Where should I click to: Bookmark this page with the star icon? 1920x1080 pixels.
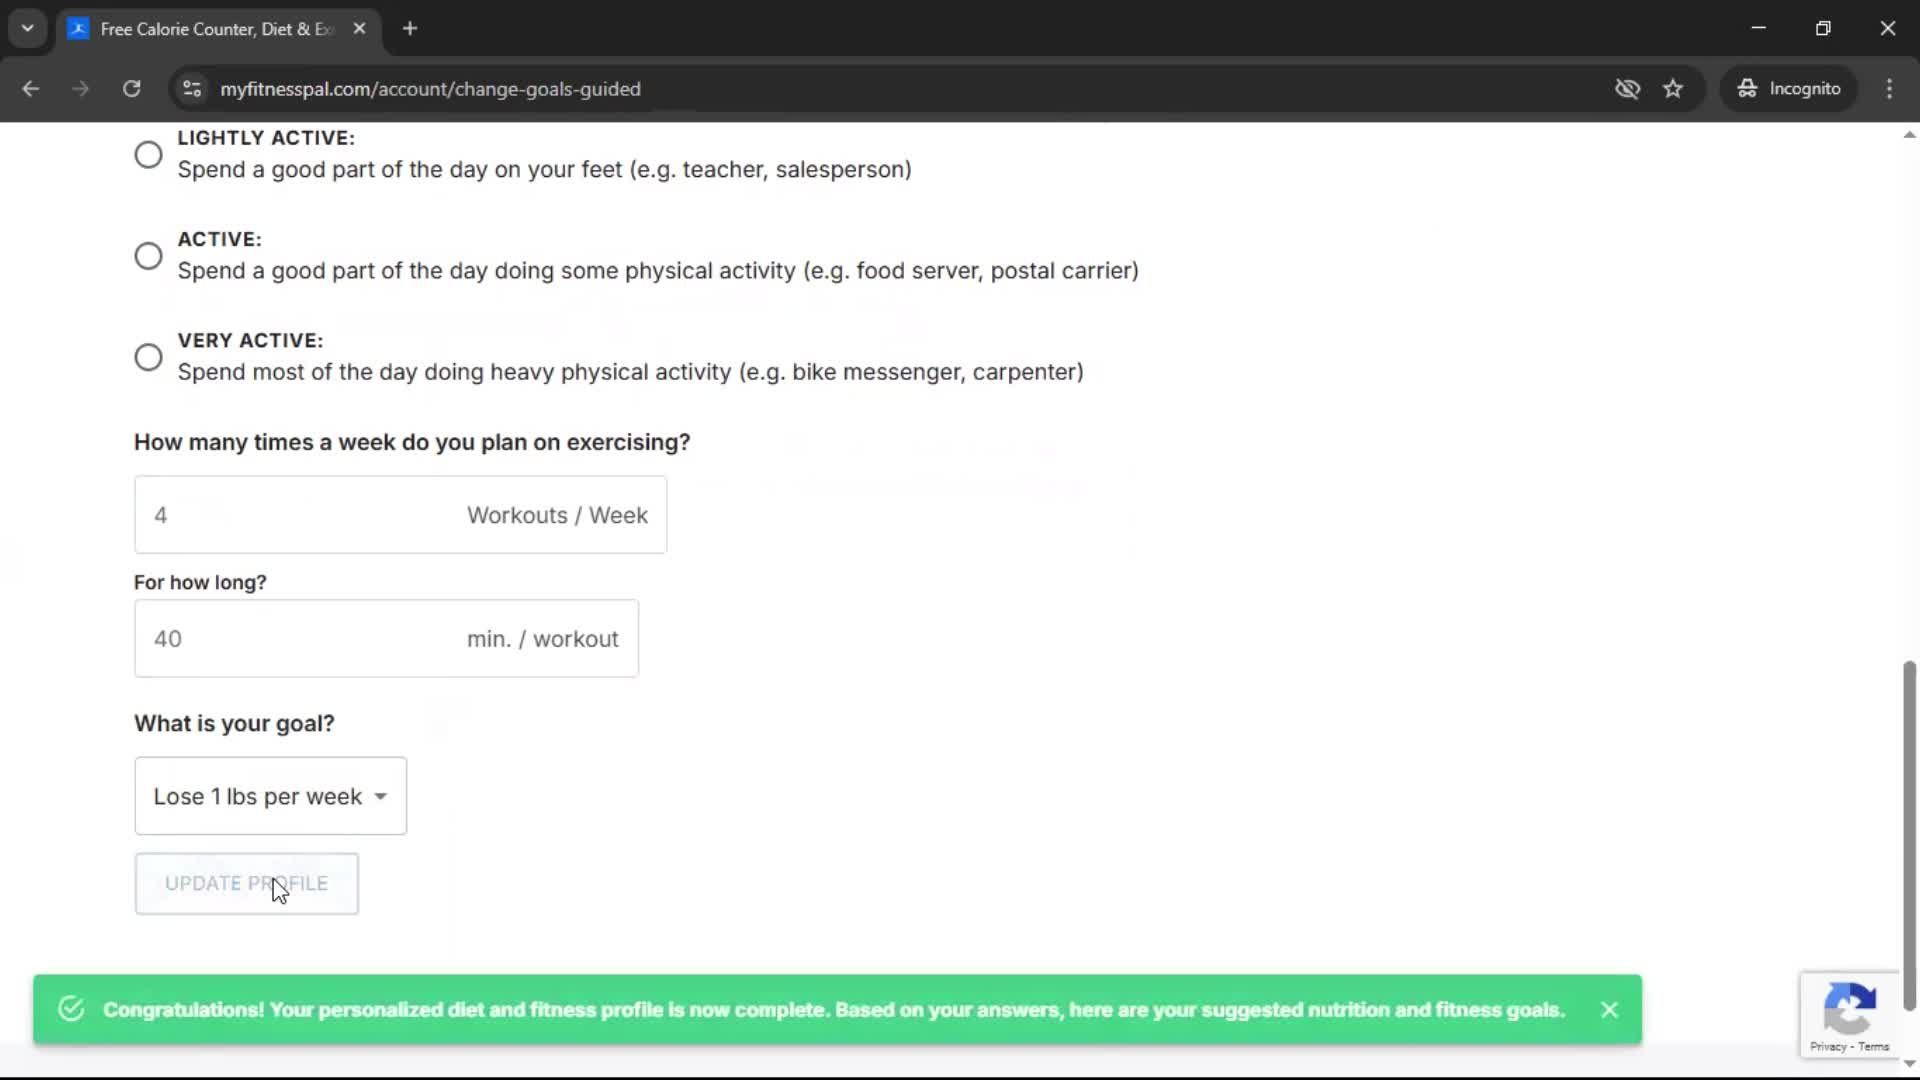coord(1673,88)
